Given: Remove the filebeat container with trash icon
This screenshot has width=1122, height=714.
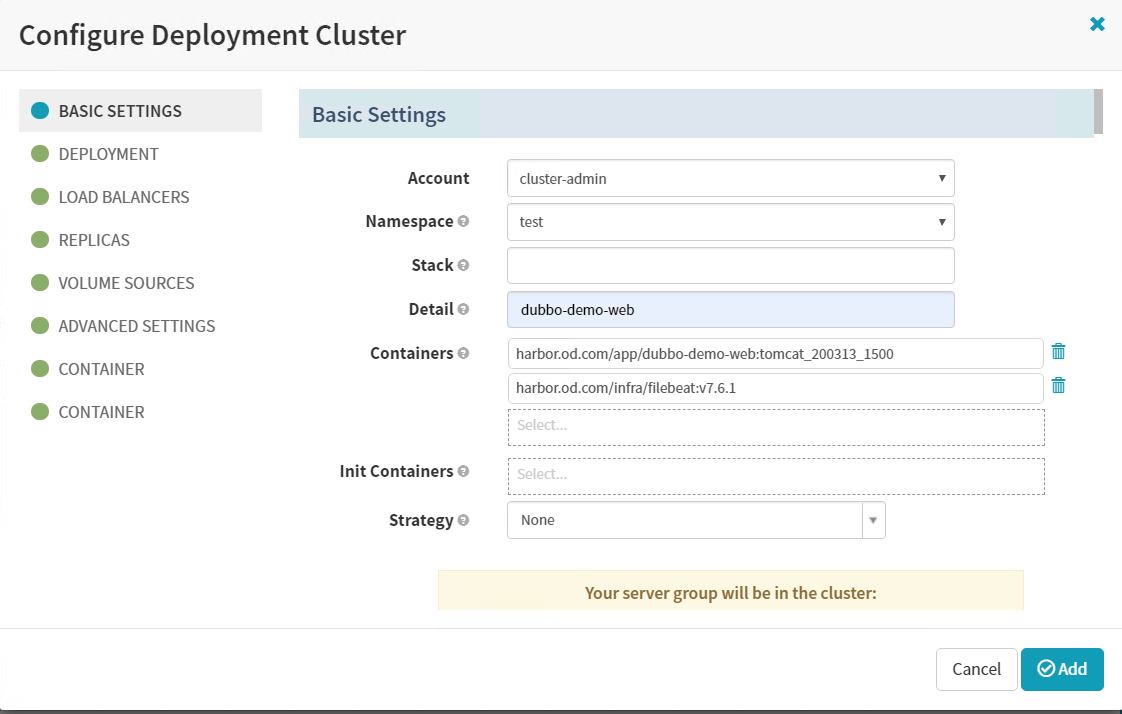Looking at the screenshot, I should (x=1058, y=386).
